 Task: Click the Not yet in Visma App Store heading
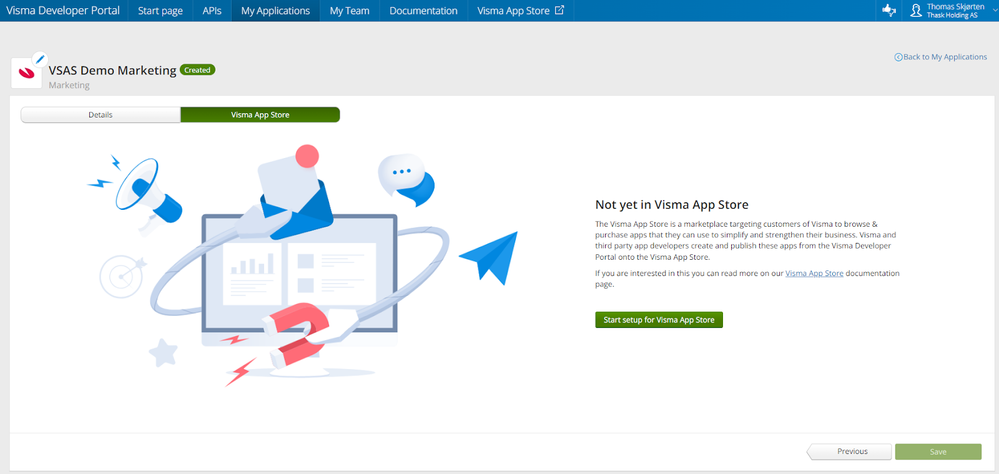(672, 205)
